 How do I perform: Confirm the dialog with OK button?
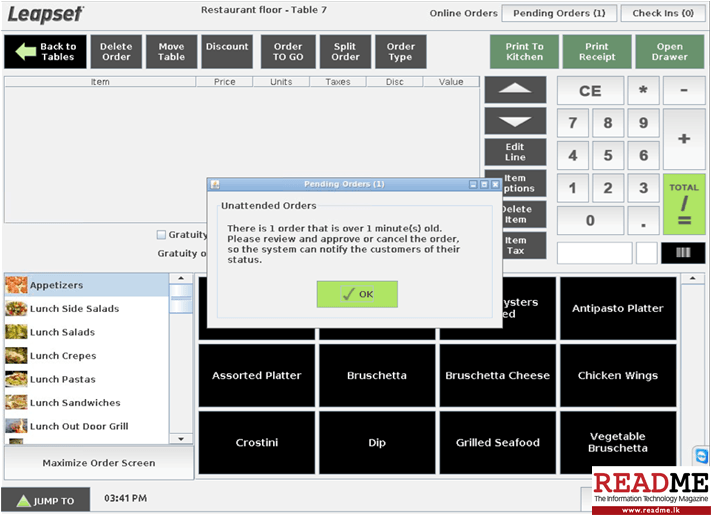click(357, 294)
